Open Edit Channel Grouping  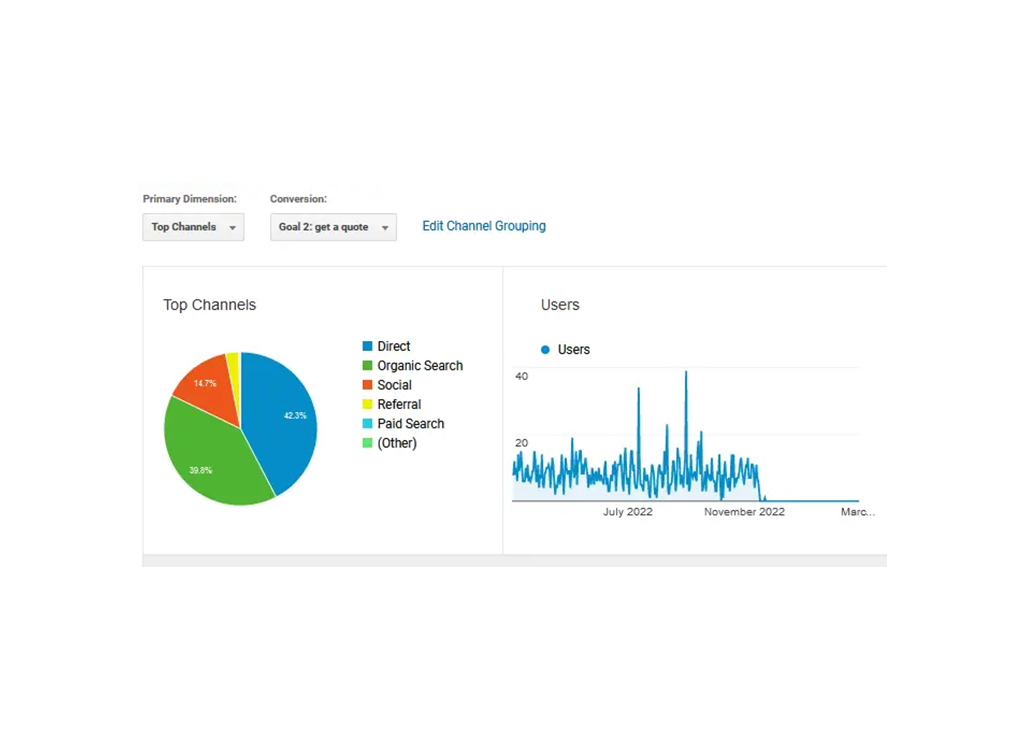coord(484,226)
